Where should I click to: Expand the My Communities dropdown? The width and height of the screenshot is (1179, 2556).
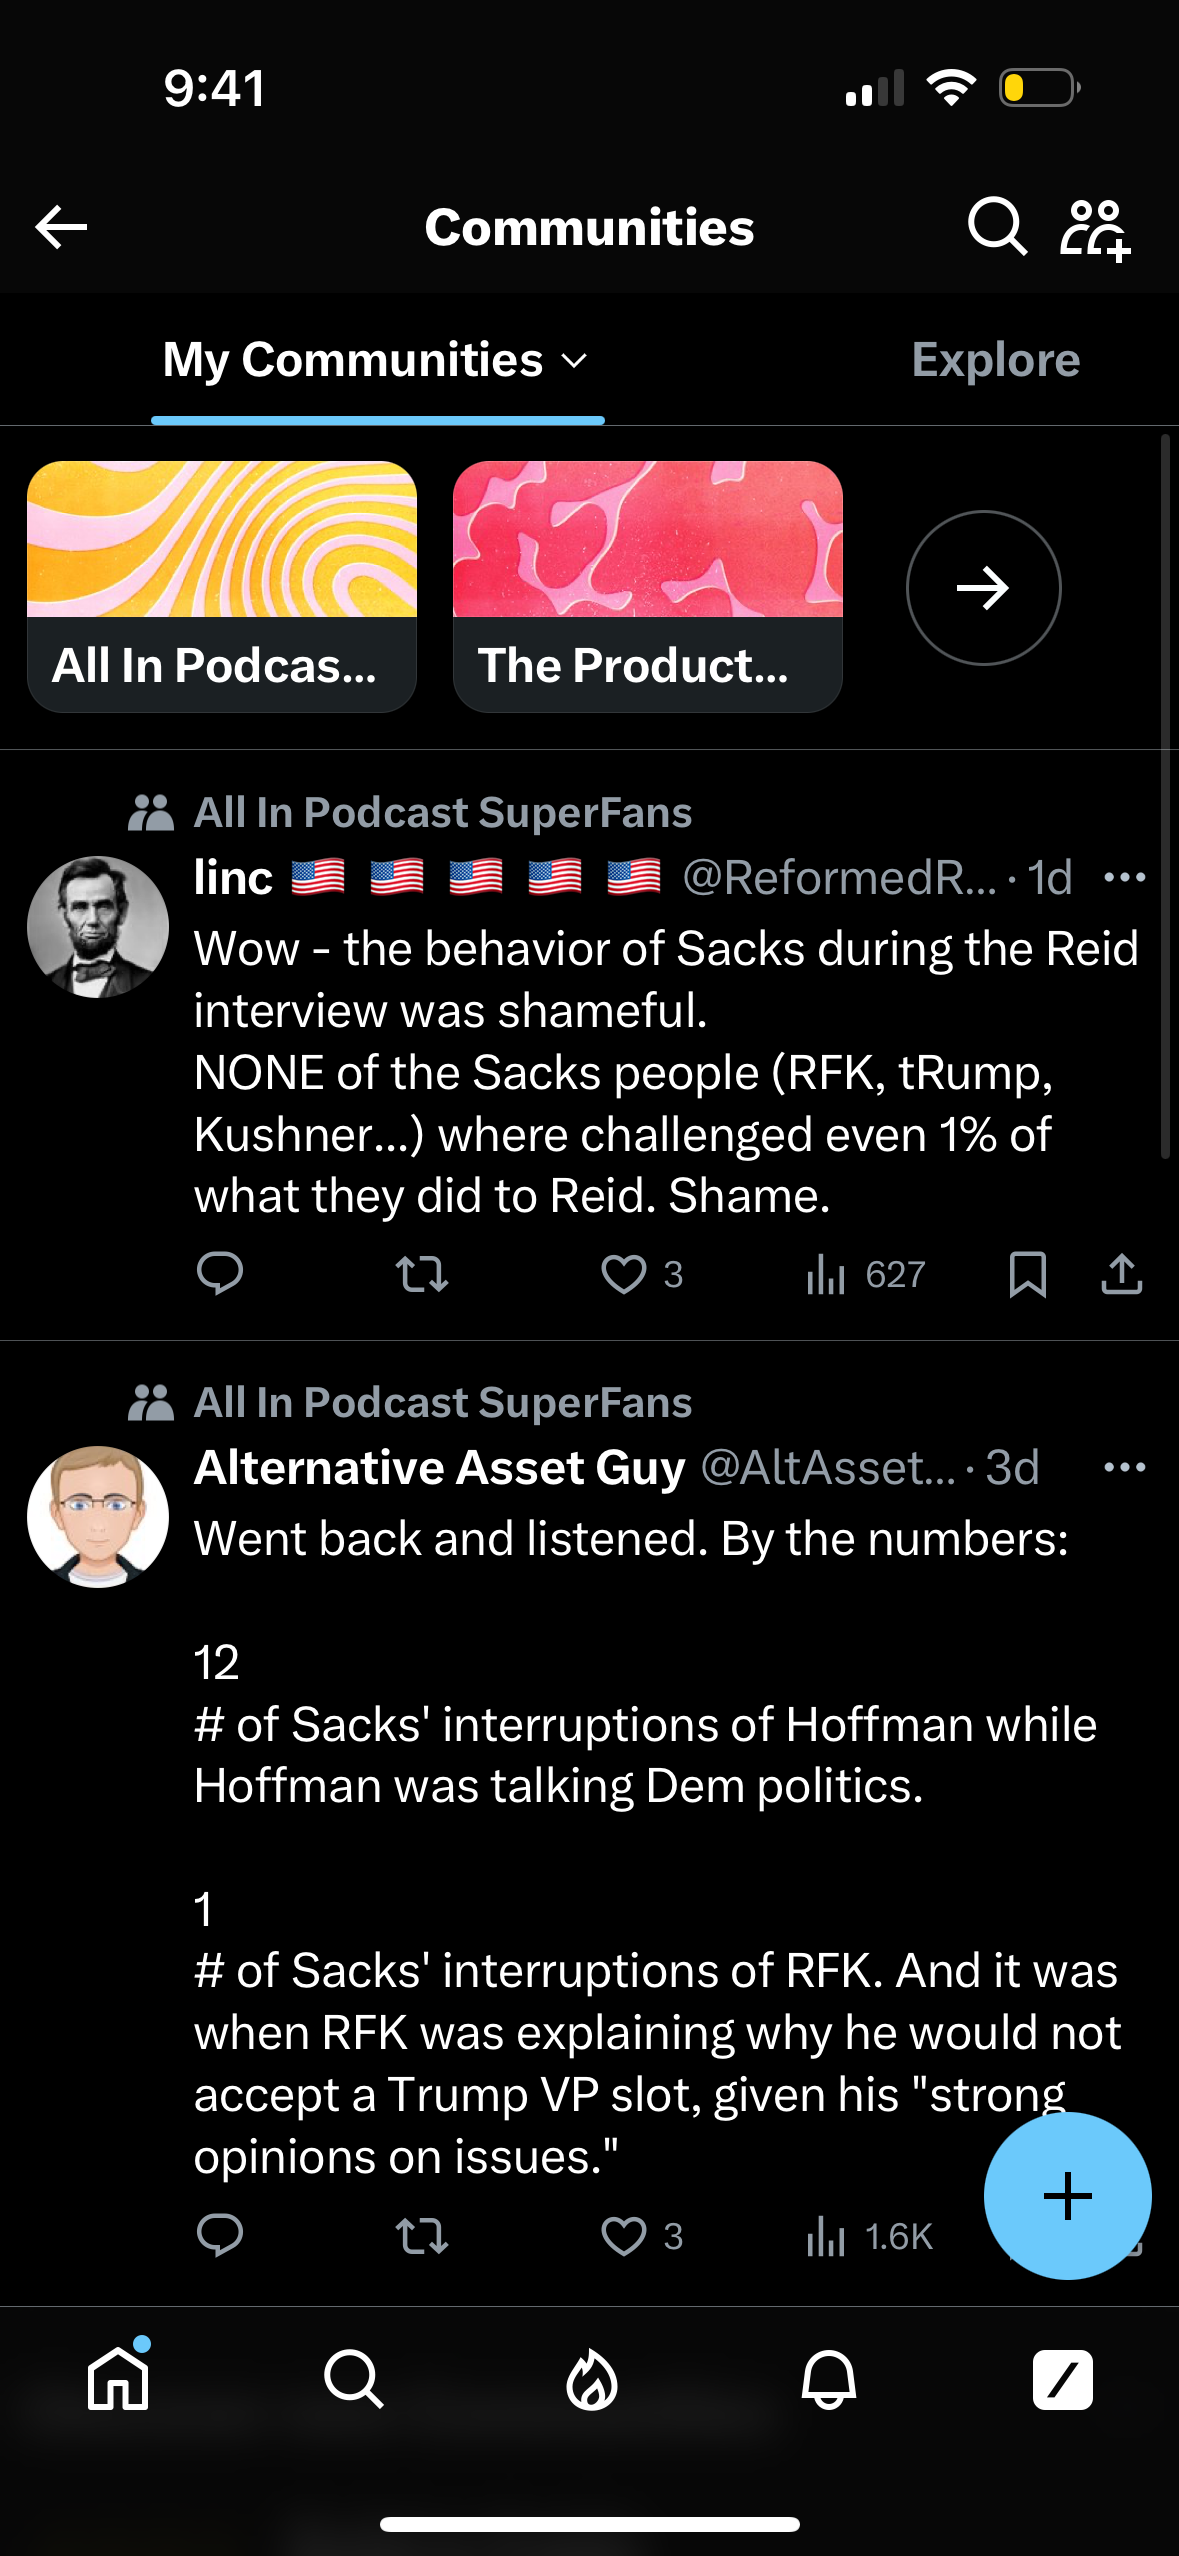pyautogui.click(x=572, y=362)
